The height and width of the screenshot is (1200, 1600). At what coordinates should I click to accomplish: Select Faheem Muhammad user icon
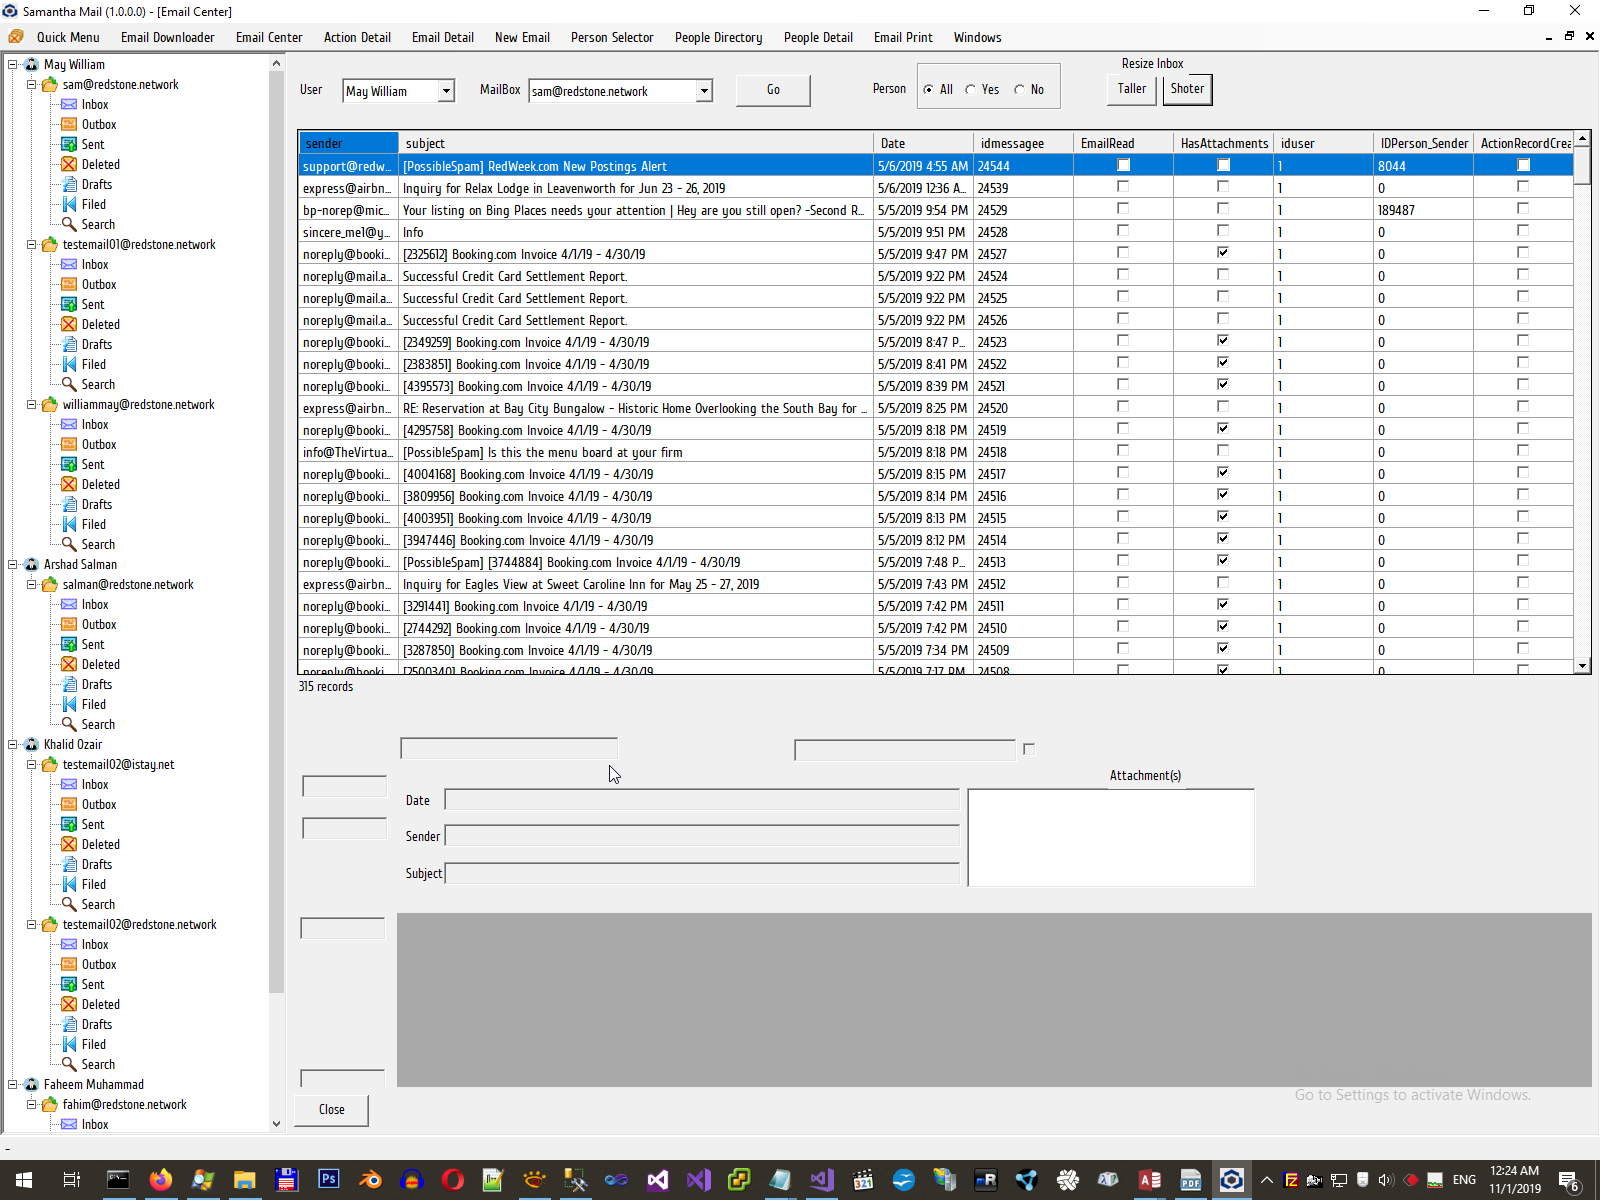[x=32, y=1084]
